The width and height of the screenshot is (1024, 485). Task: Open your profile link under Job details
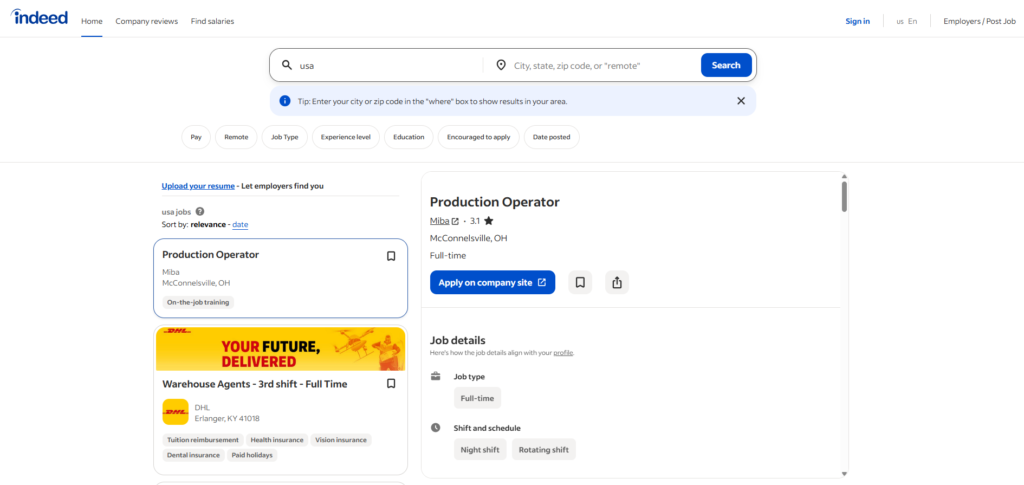click(563, 352)
